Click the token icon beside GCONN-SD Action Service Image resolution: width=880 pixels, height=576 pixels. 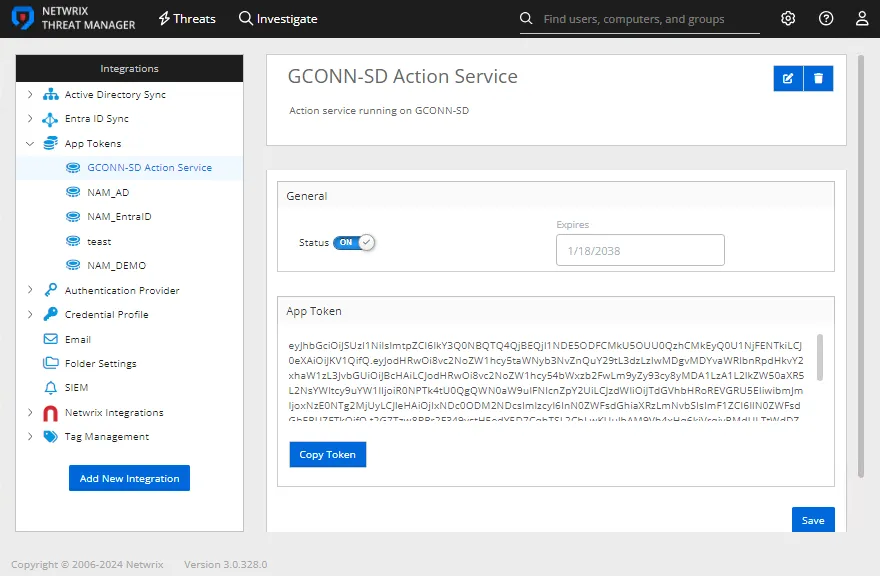click(73, 168)
